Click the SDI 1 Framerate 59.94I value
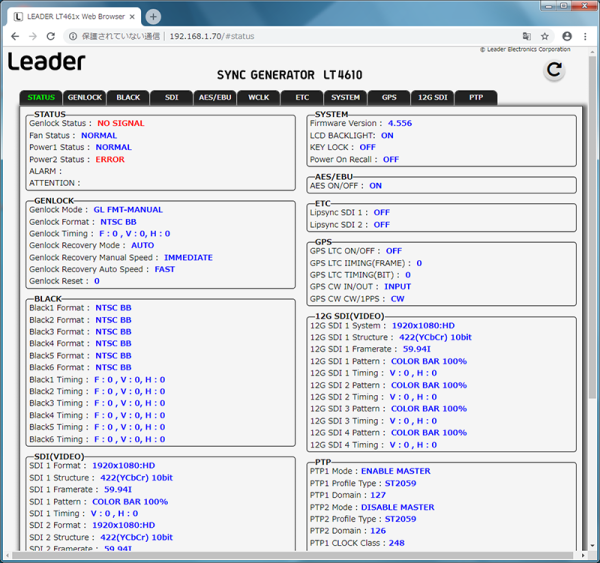 coord(118,490)
